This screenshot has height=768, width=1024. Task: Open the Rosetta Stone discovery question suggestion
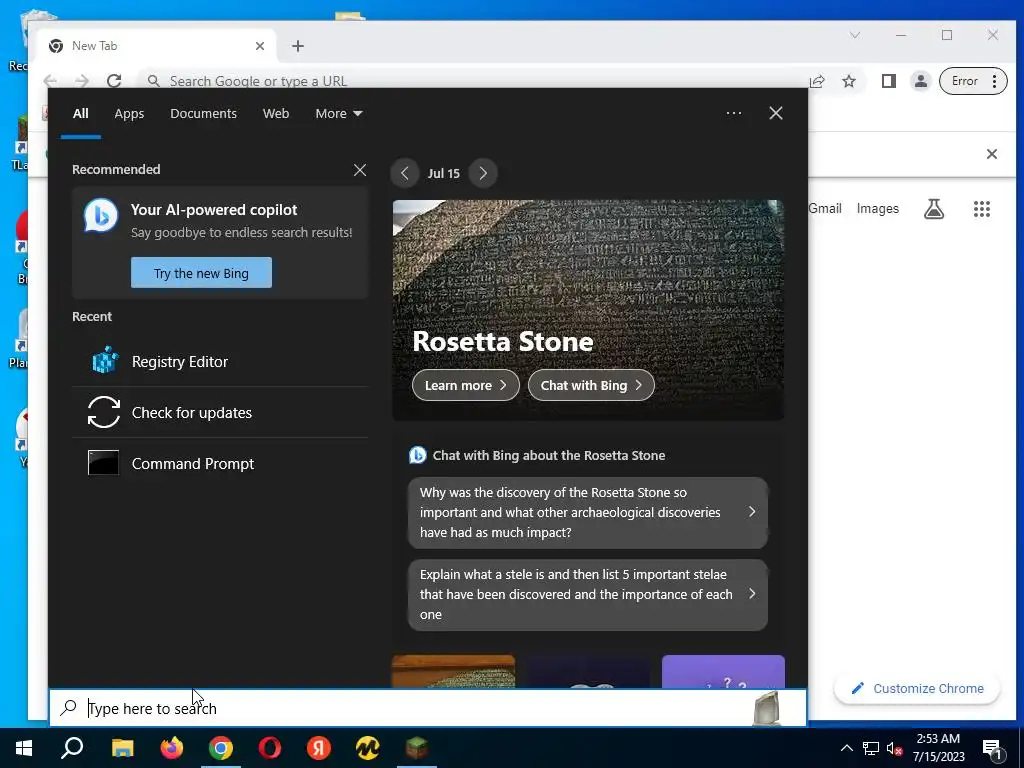coord(588,513)
